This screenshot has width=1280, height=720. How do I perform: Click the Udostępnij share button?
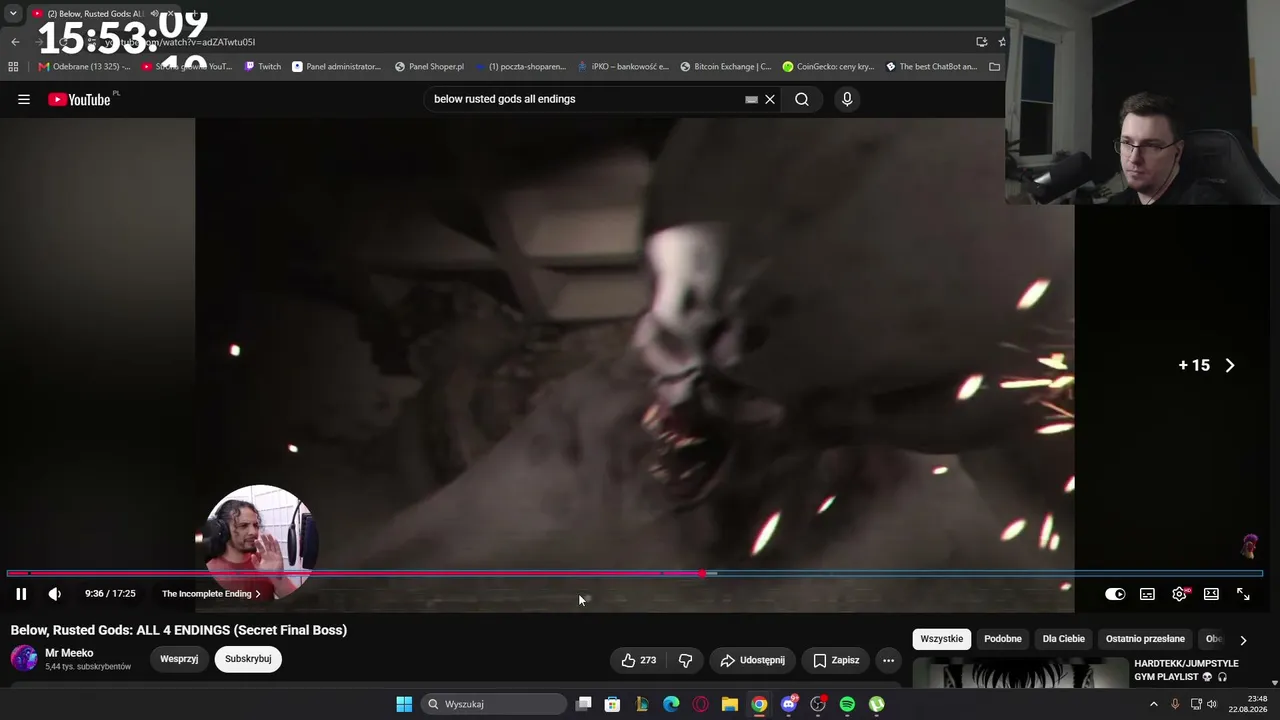point(752,660)
